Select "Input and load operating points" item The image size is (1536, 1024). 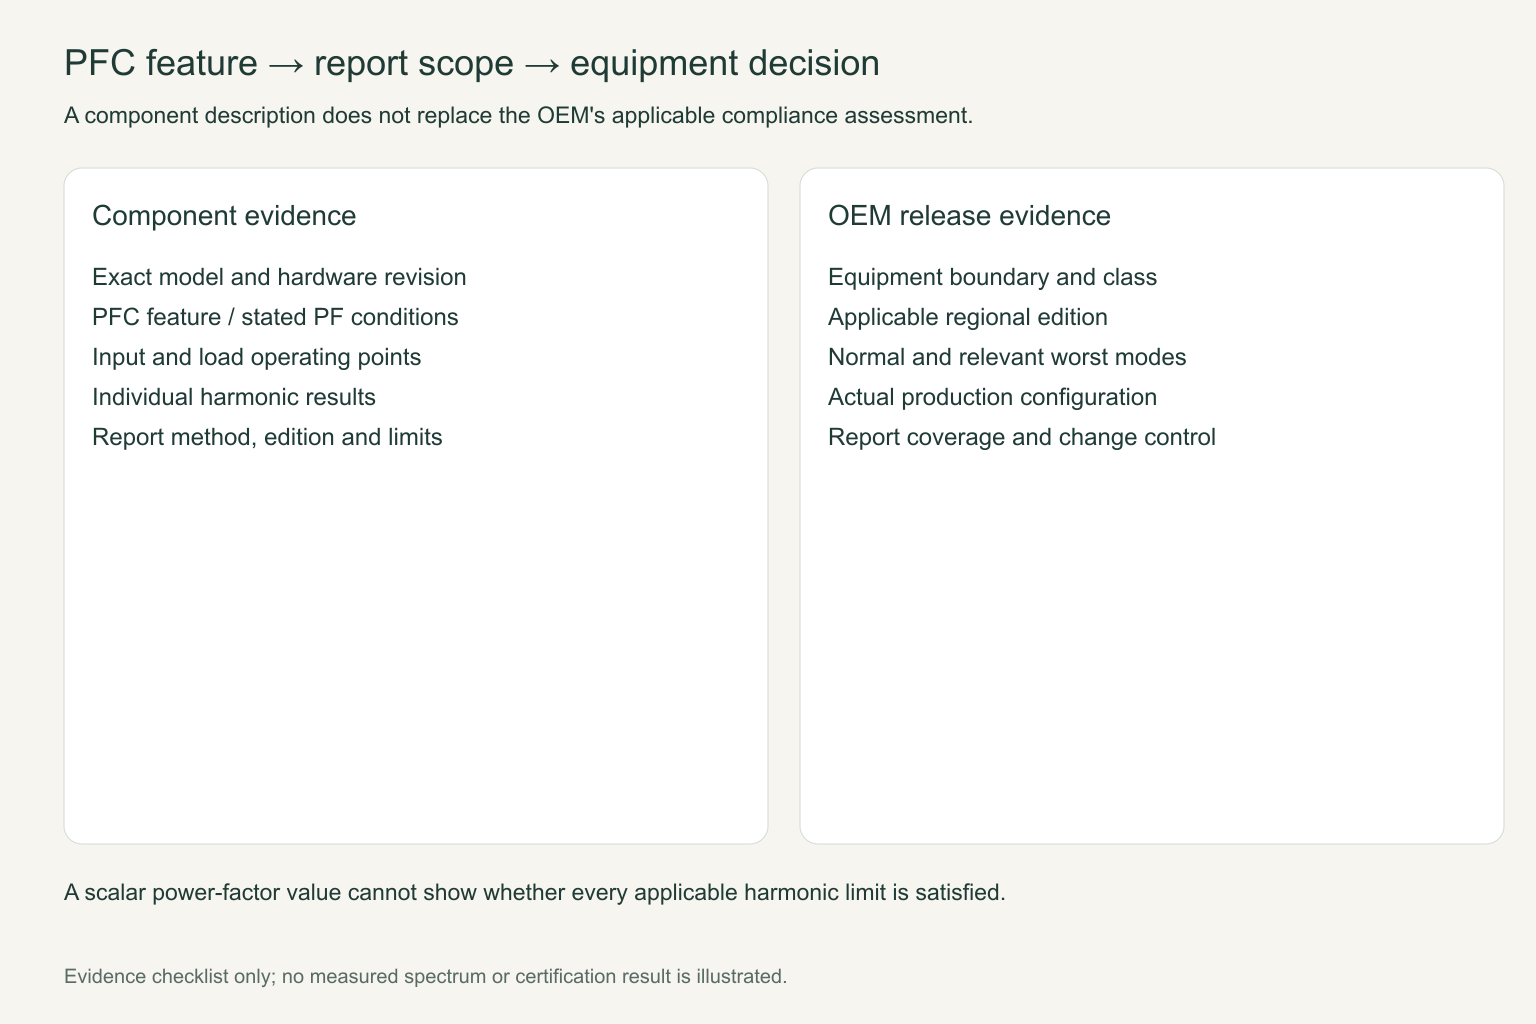256,357
